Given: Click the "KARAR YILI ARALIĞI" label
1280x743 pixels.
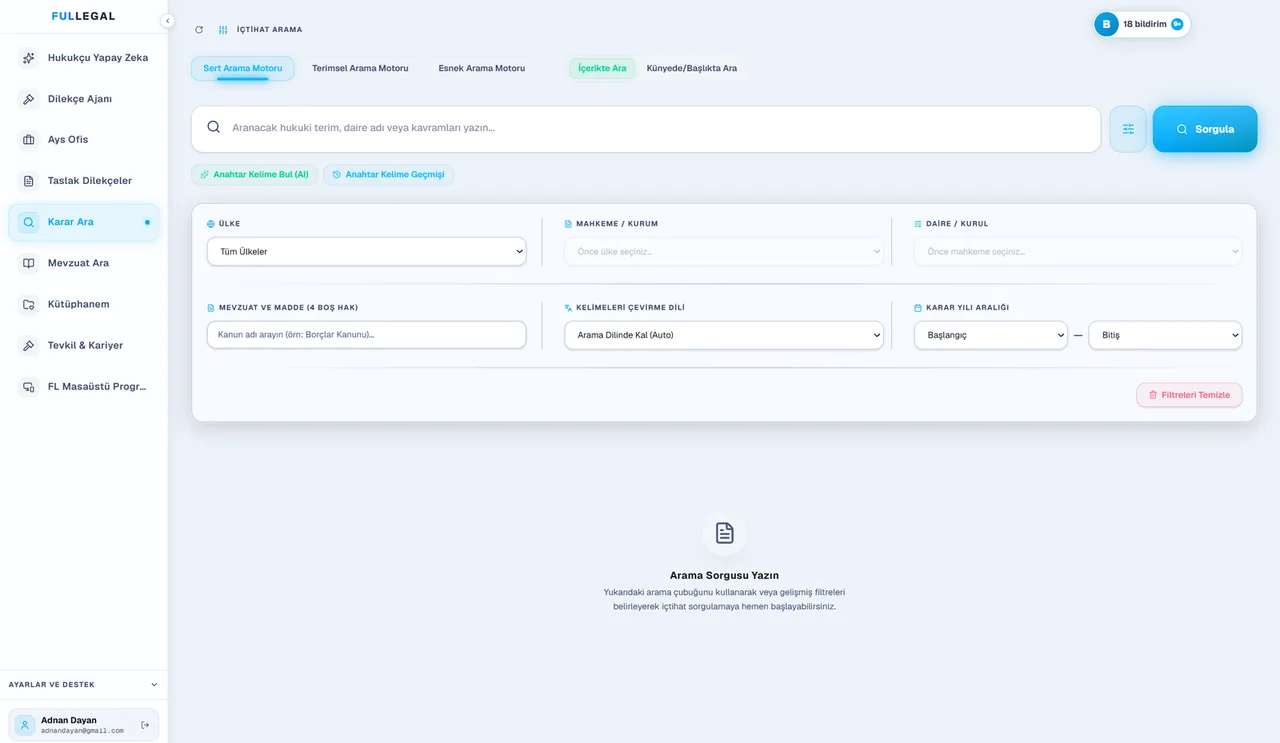Looking at the screenshot, I should [966, 308].
